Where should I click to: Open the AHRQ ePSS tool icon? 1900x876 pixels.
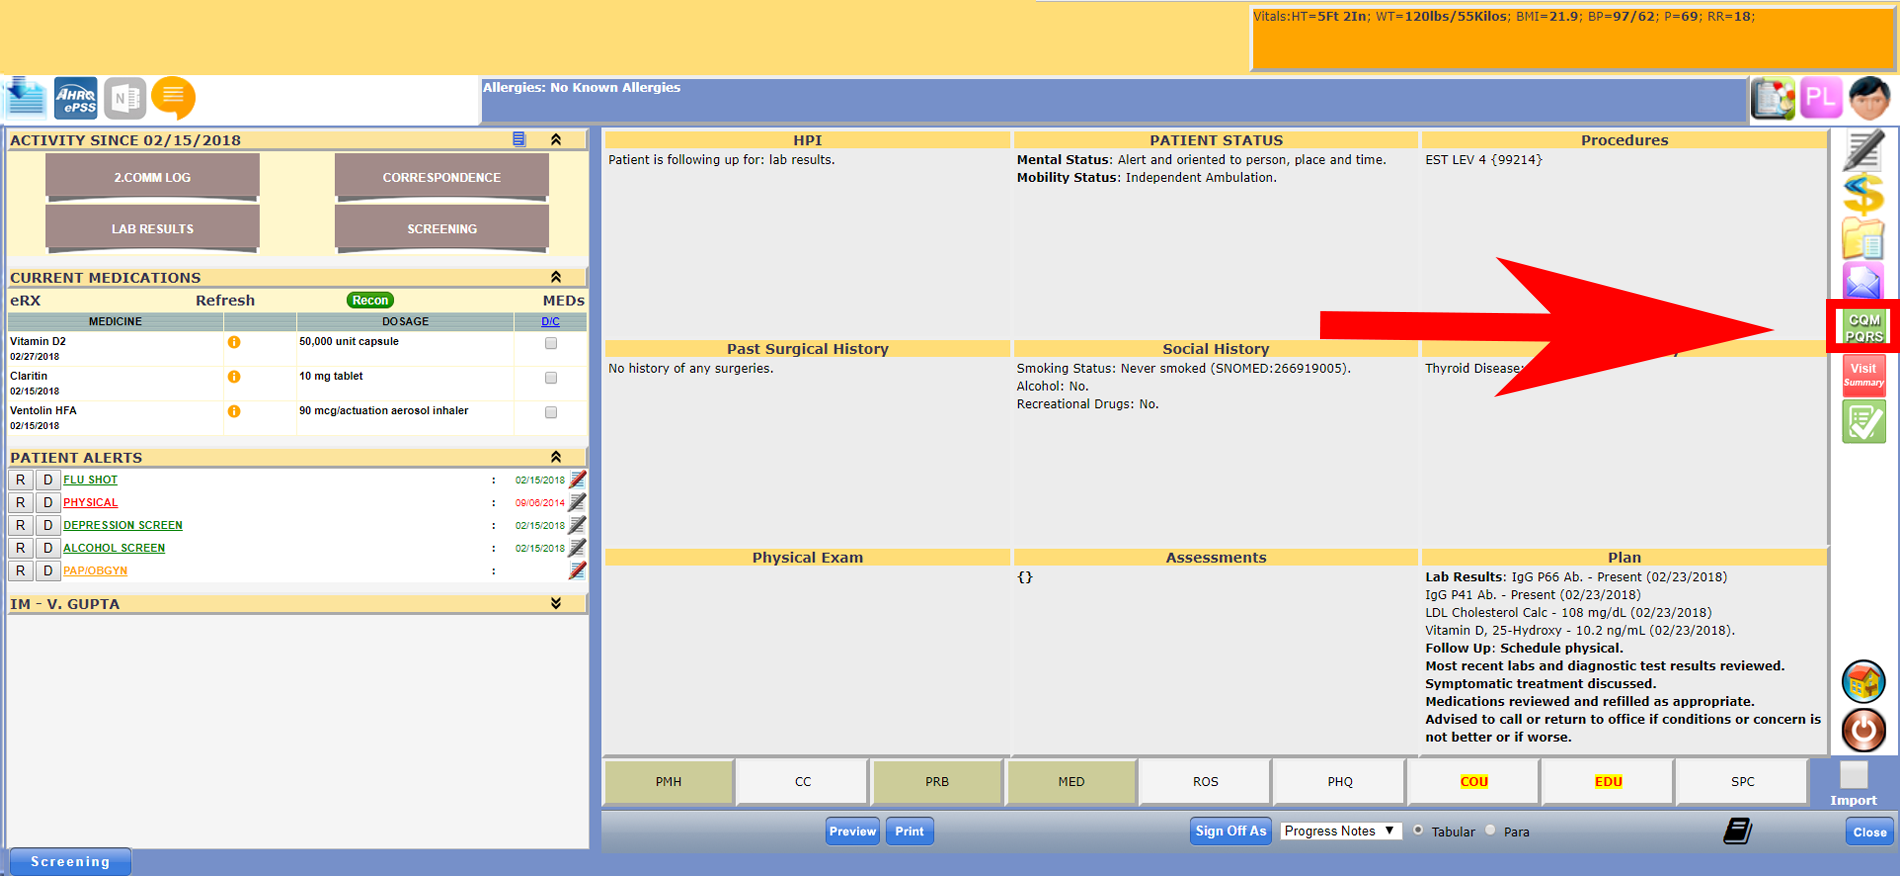pos(76,98)
